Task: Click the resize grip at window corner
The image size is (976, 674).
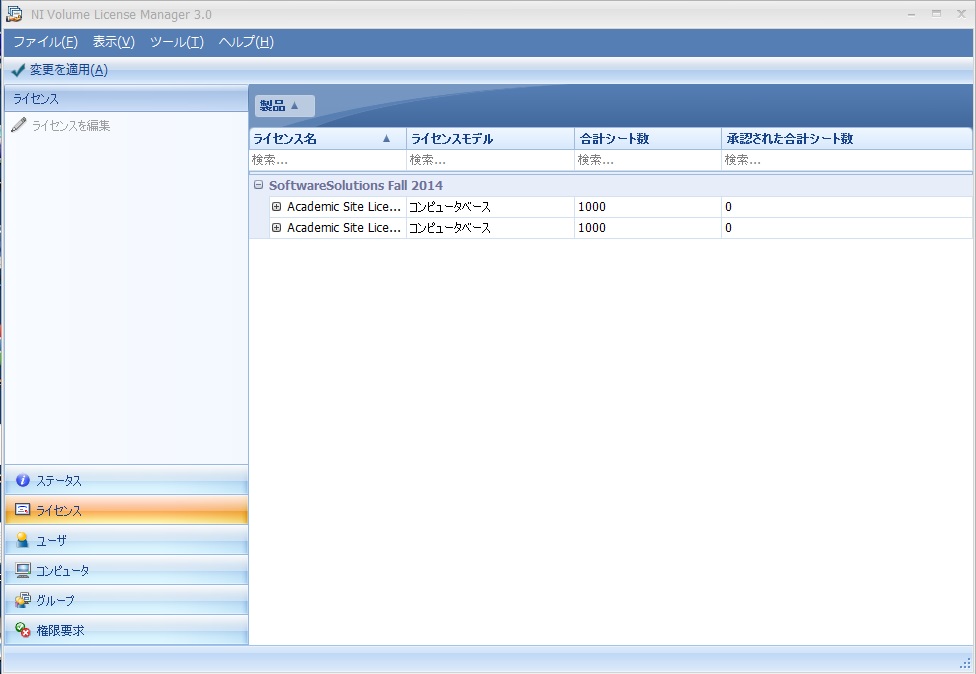Action: (x=965, y=663)
